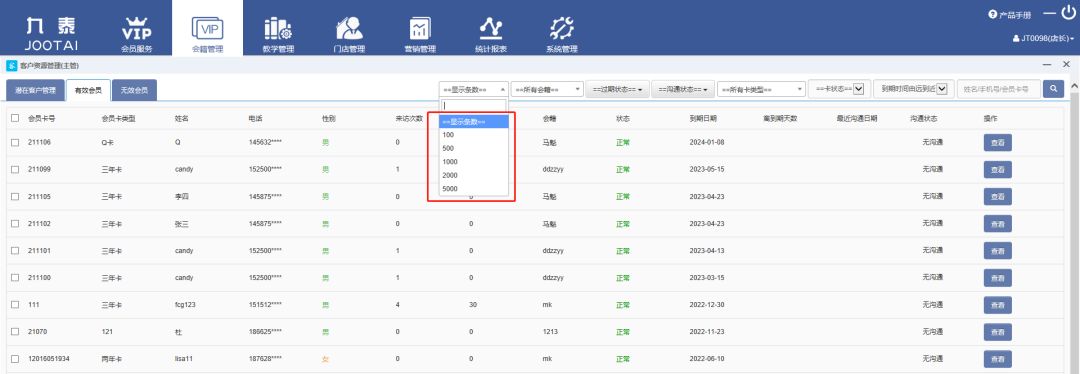Tick checkbox for member 21070

coord(15,332)
